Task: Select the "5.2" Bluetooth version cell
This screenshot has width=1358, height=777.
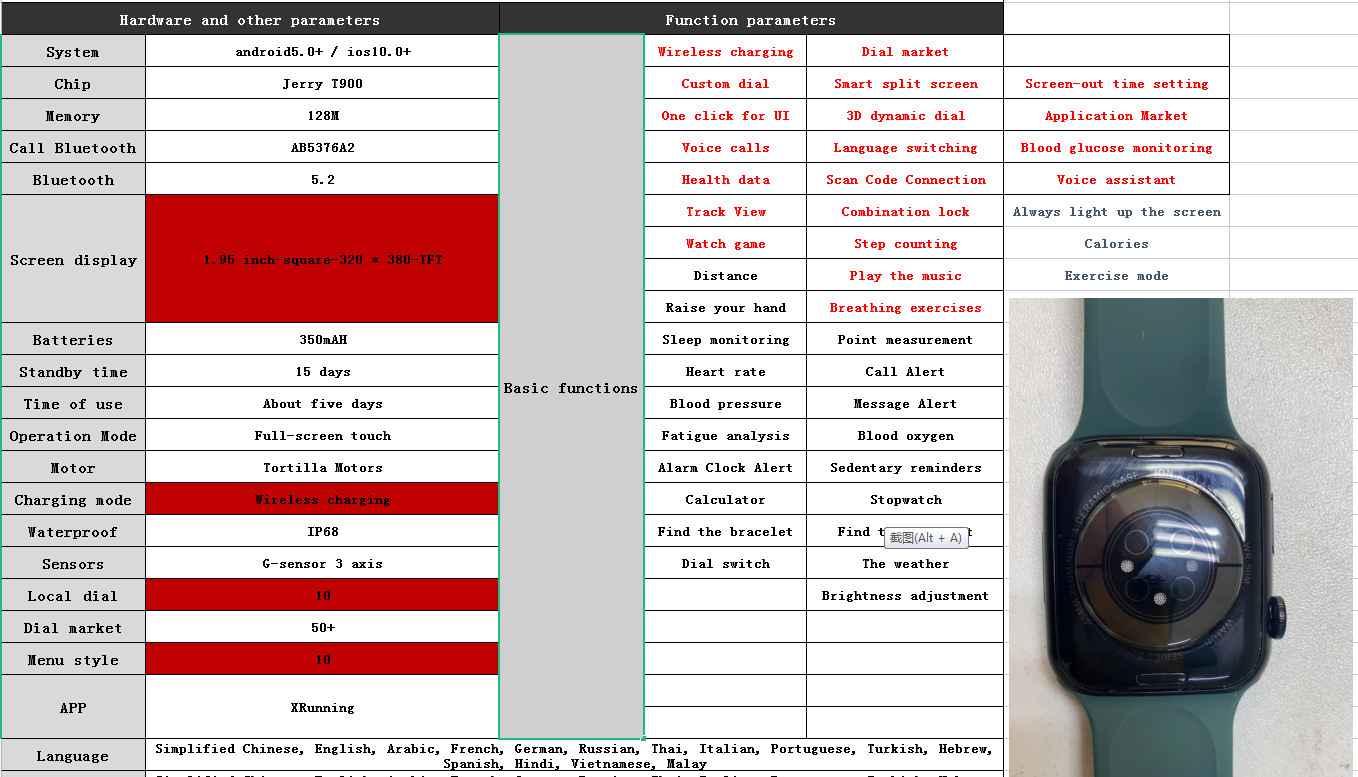Action: click(322, 180)
